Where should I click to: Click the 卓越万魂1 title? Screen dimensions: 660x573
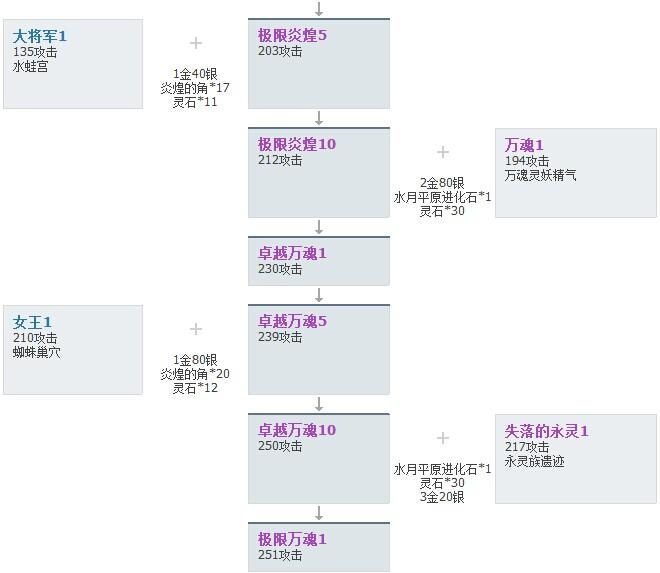point(292,253)
